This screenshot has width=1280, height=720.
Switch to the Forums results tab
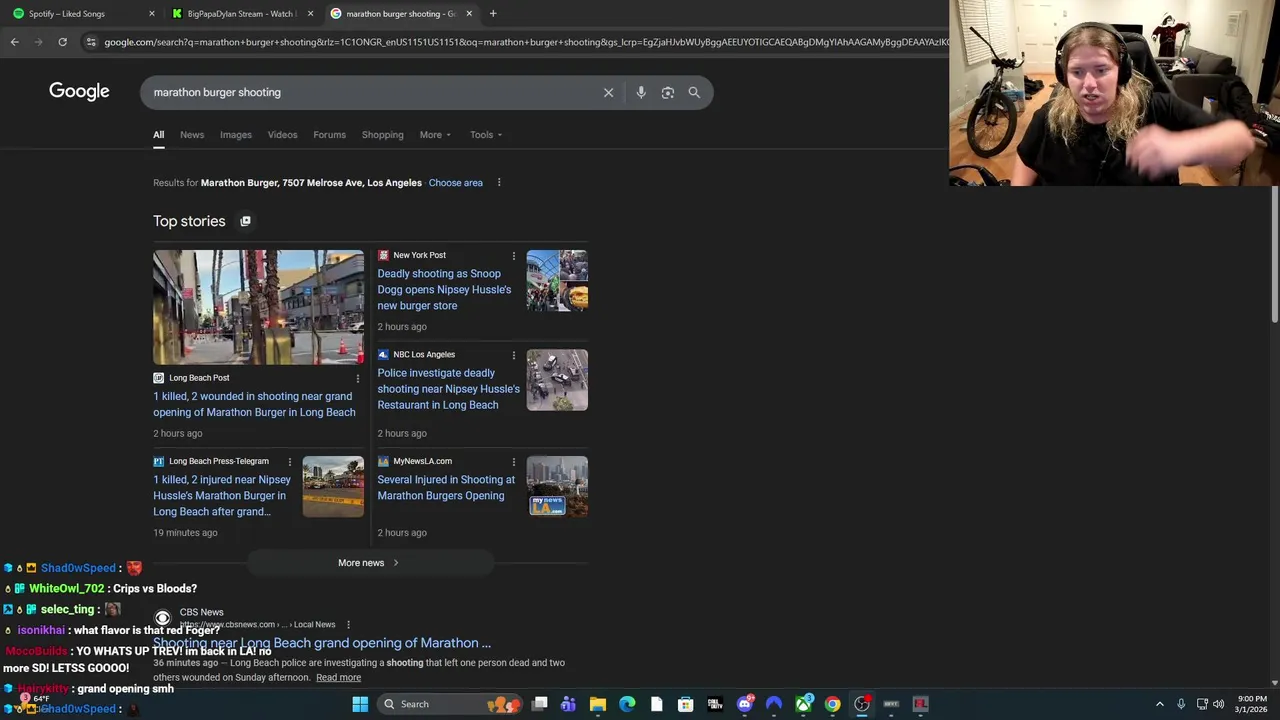coord(329,135)
